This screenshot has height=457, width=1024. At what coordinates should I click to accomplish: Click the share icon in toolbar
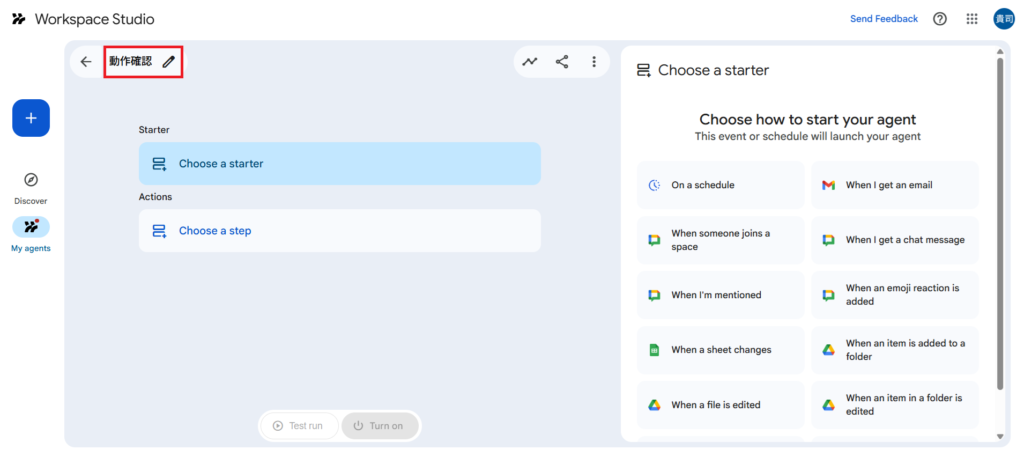pyautogui.click(x=562, y=62)
